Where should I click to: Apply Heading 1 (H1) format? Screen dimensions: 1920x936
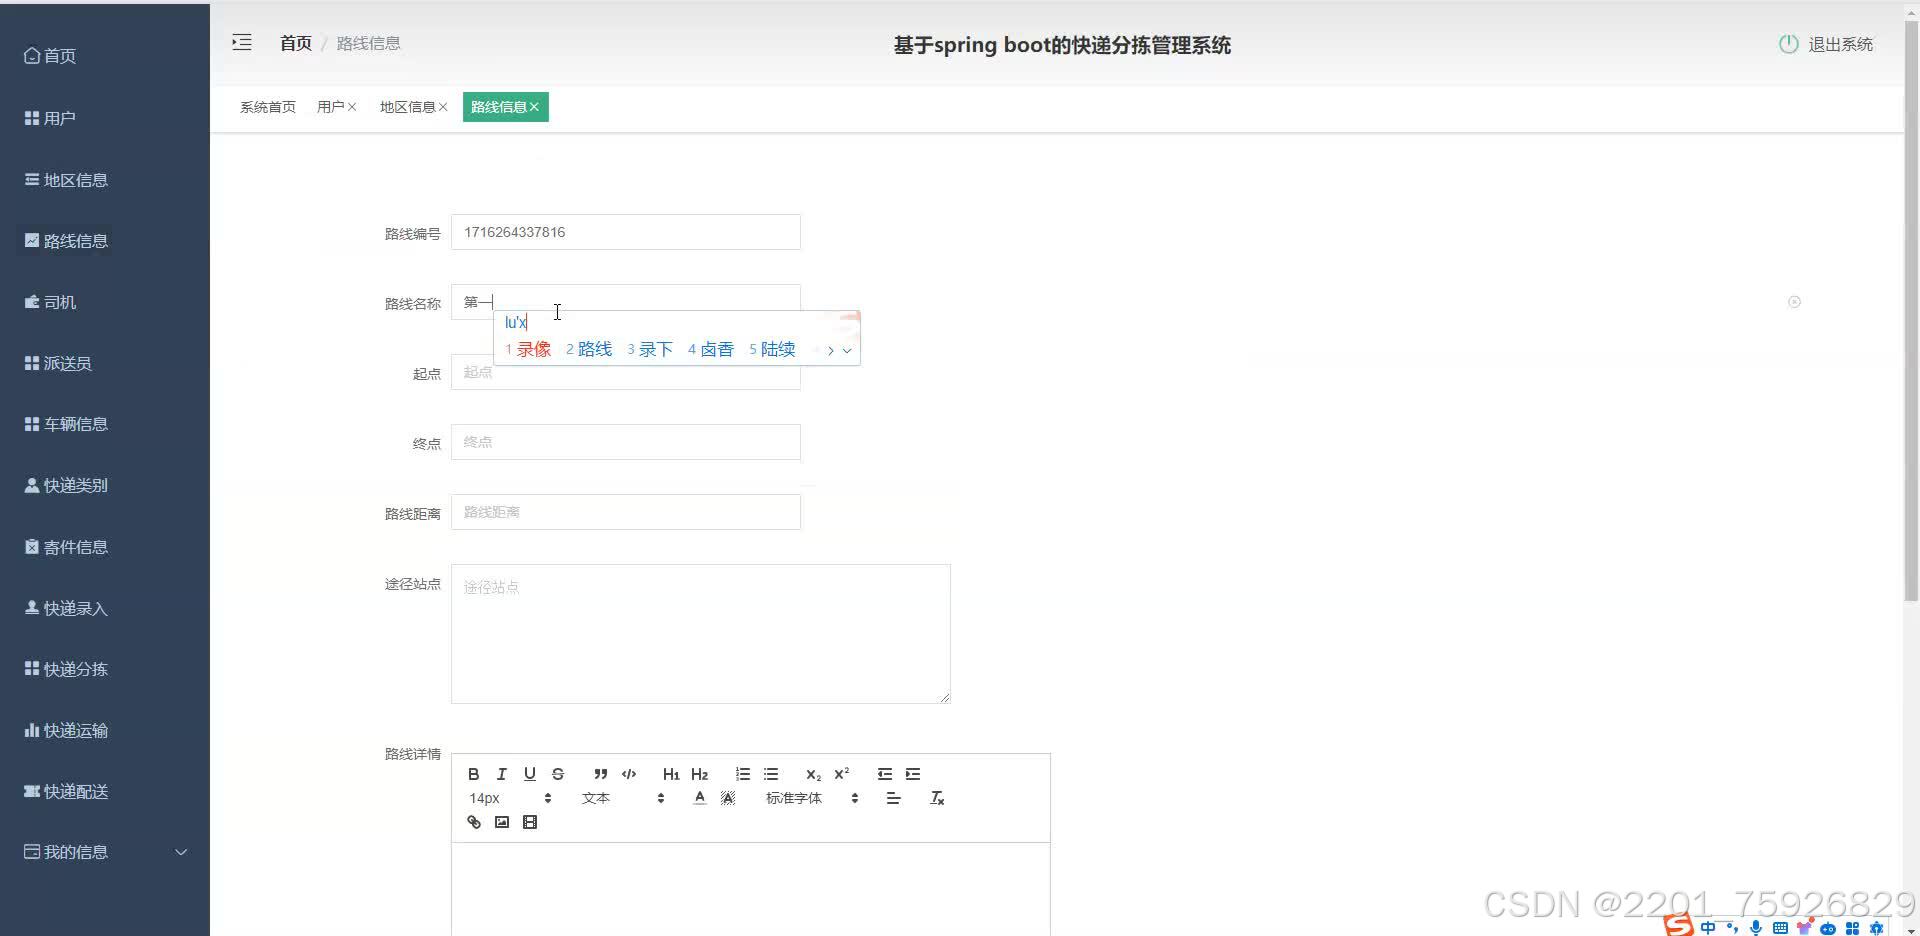(671, 774)
